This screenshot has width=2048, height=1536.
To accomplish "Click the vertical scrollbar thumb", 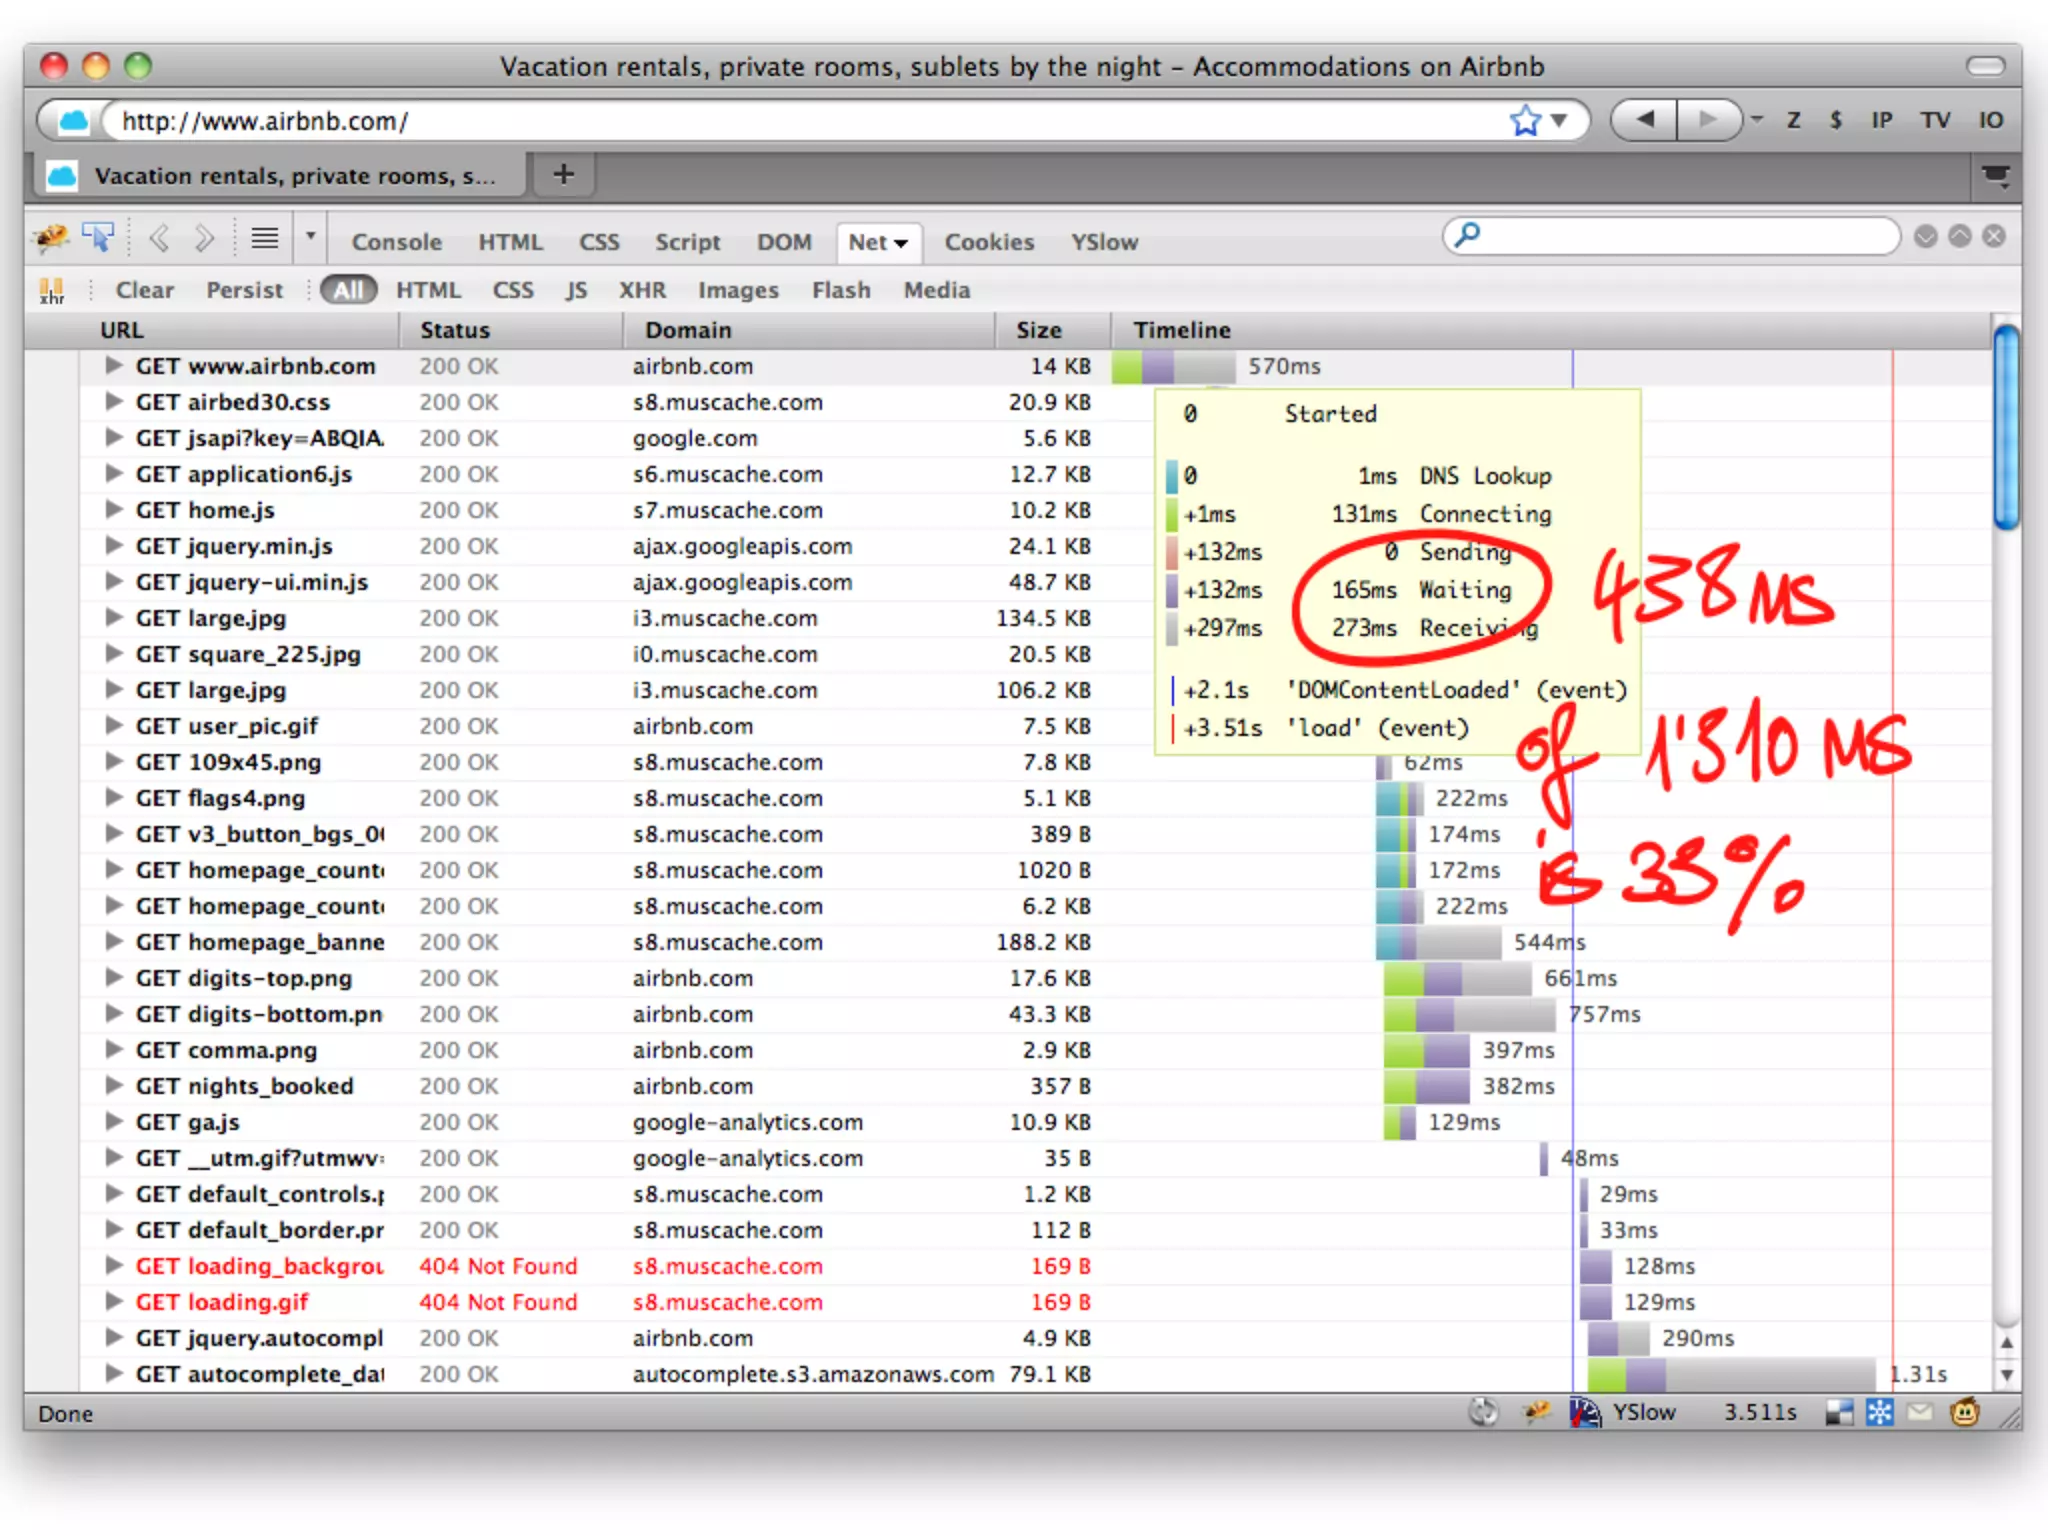I will [x=2005, y=425].
